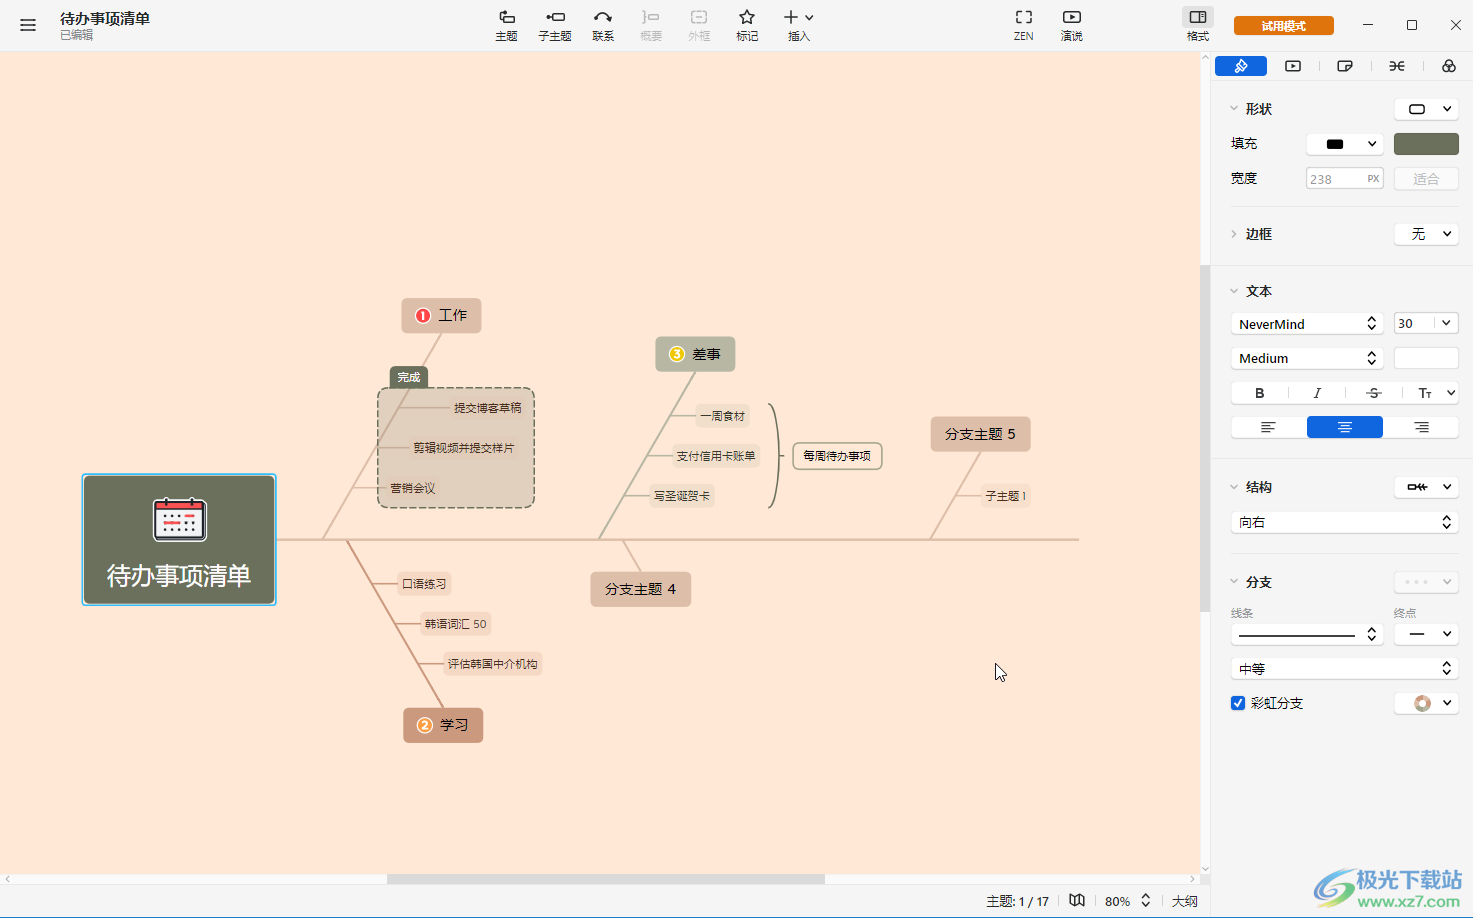Viewport: 1473px width, 918px height.
Task: Click the white text color swatch
Action: (1426, 358)
